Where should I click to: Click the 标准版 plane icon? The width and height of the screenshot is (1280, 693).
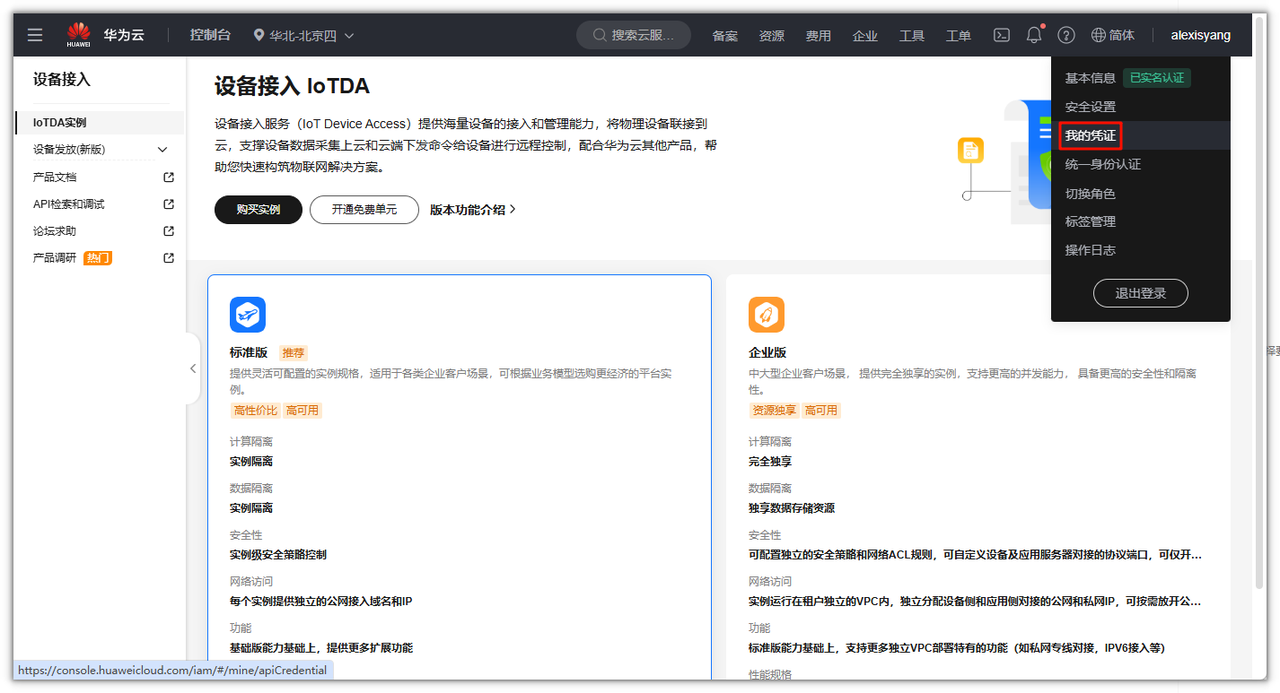click(248, 314)
